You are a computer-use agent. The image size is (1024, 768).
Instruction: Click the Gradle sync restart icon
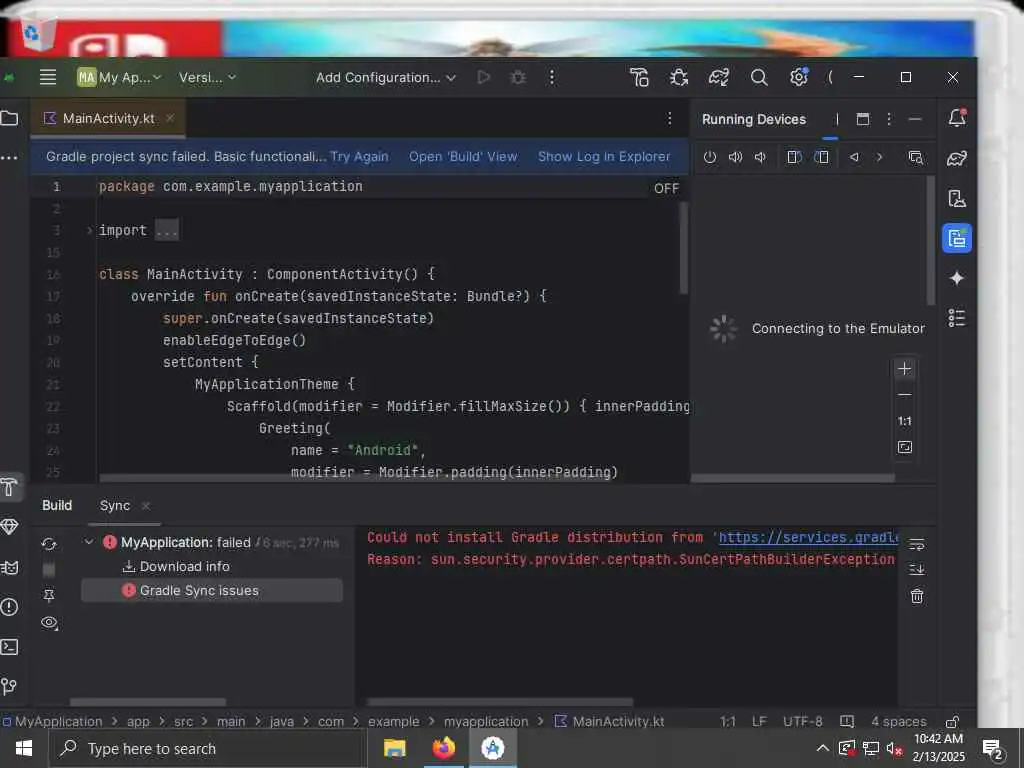click(x=49, y=543)
